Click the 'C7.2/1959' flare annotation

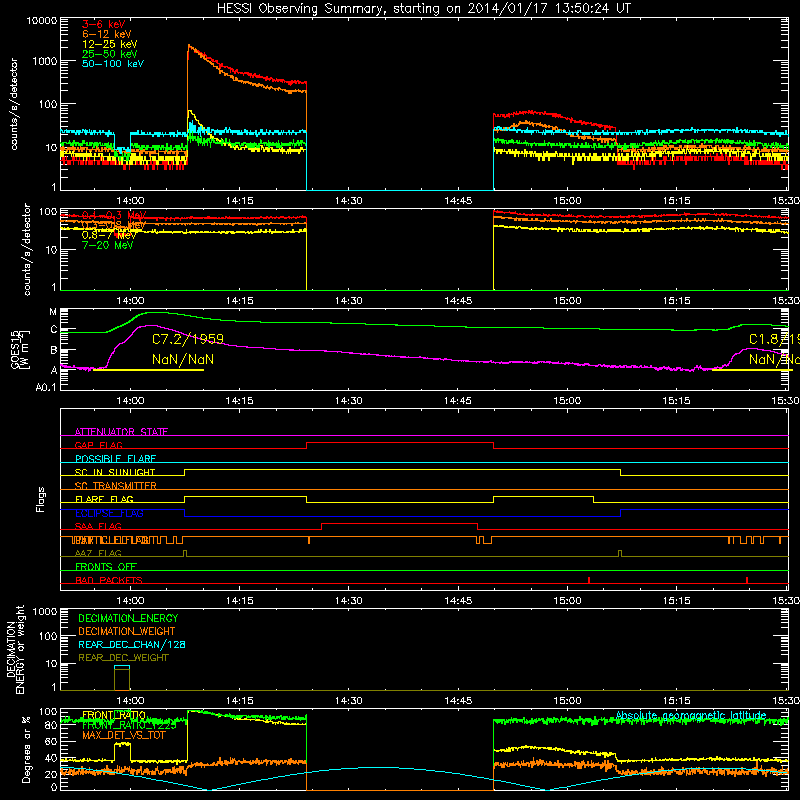188,339
